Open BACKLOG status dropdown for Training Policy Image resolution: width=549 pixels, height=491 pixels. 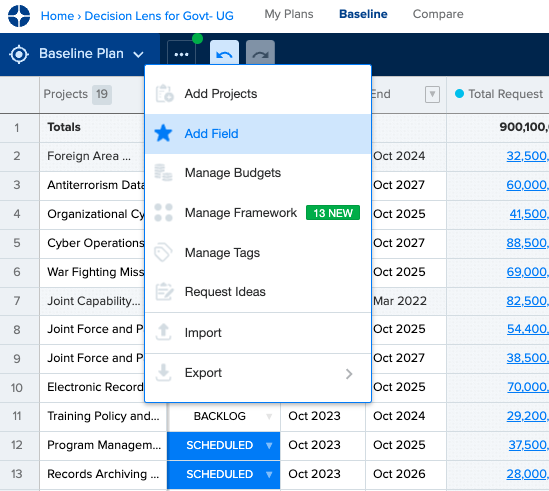pos(269,416)
